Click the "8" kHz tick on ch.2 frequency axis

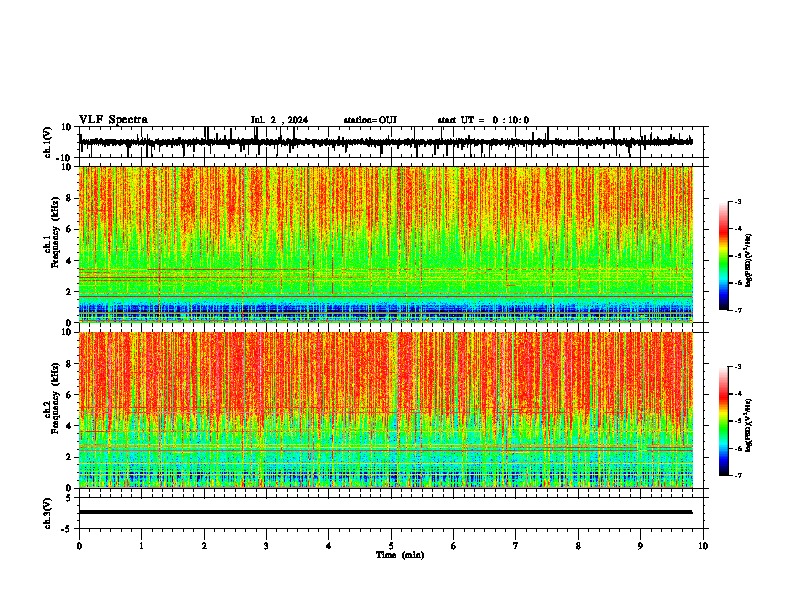(69, 364)
